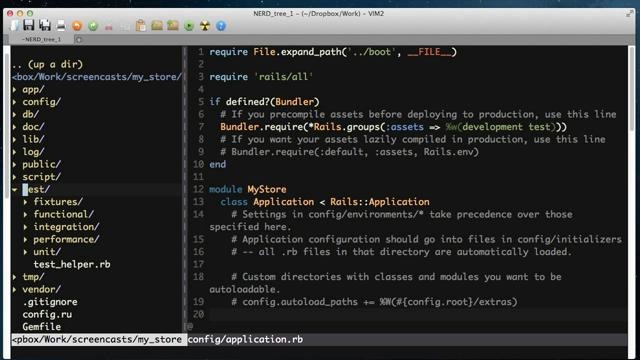
Task: Click the window title 'NERD_tree_1 - (~/Dropbox/Work) - VIM2'
Action: [x=318, y=13]
